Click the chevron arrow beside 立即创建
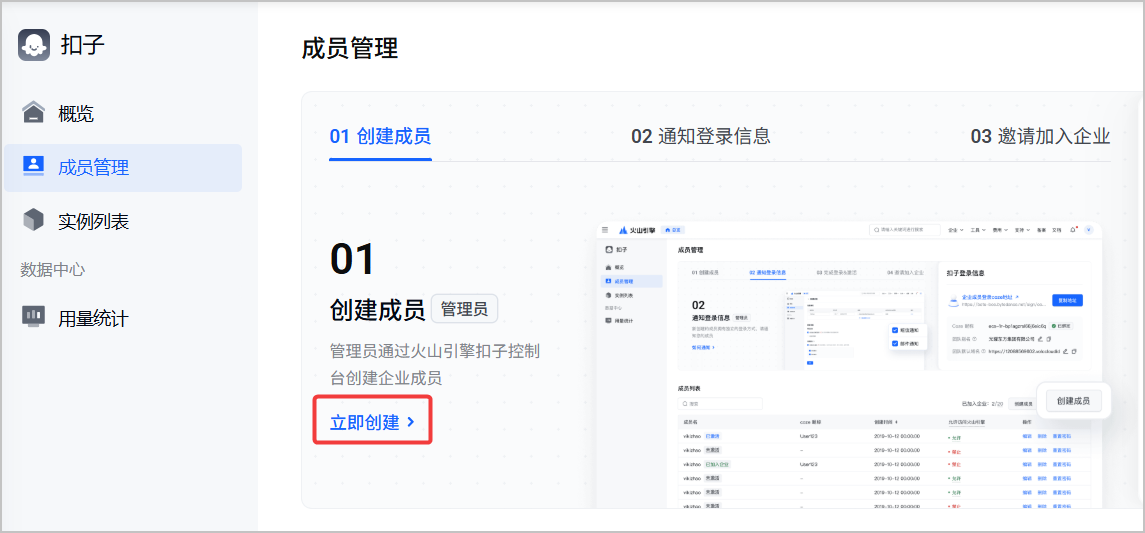The height and width of the screenshot is (533, 1145). click(x=411, y=423)
